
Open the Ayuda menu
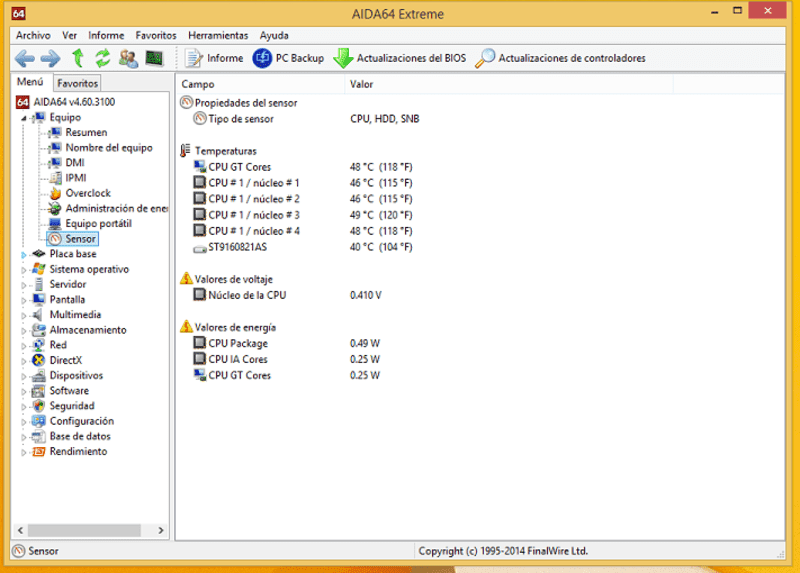[274, 35]
